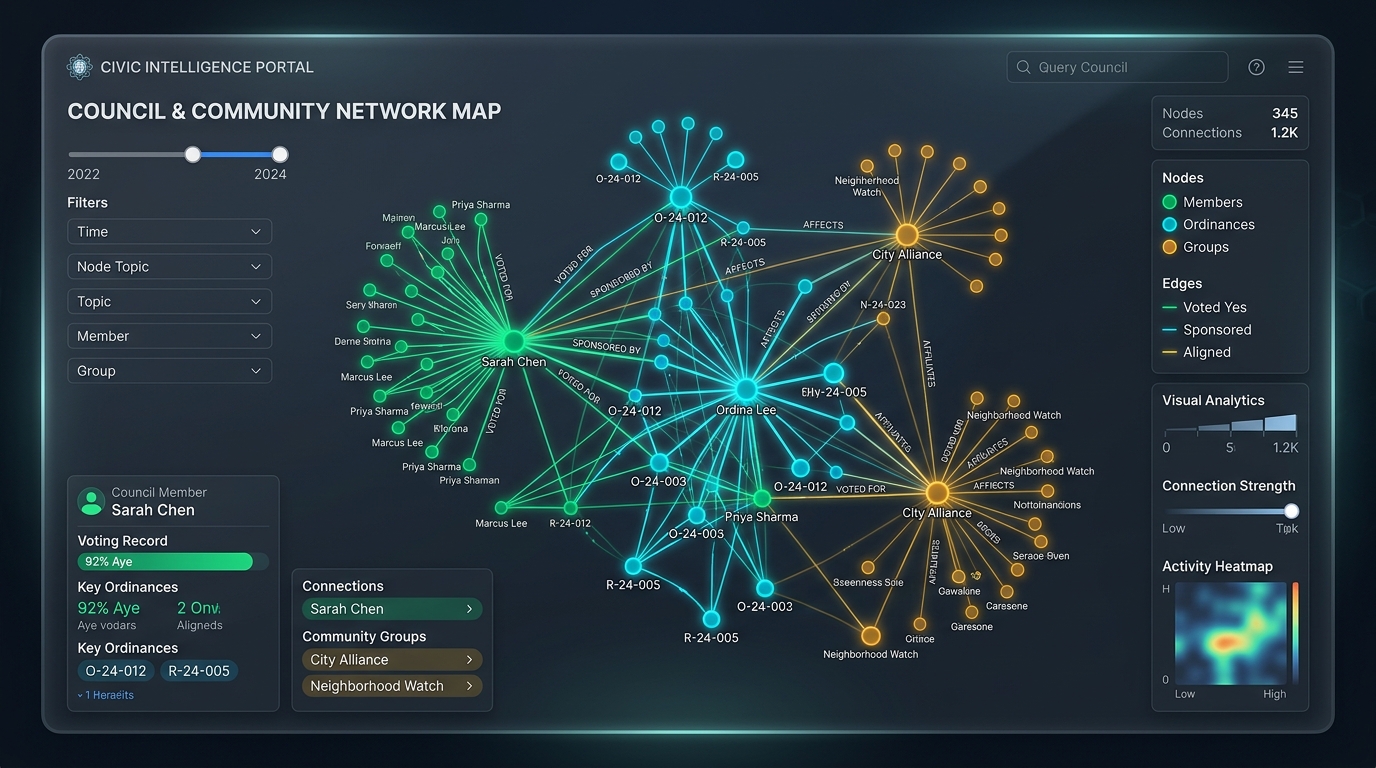Image resolution: width=1376 pixels, height=768 pixels.
Task: Click the 2022 timeline start handle
Action: click(193, 154)
